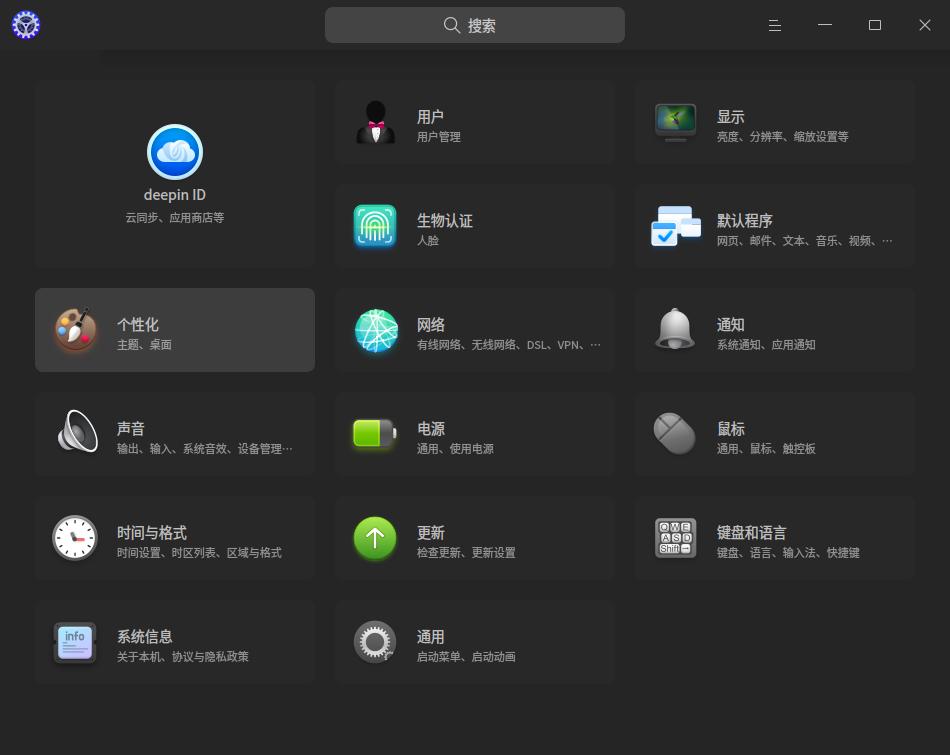Screen dimensions: 950x755
Task: Open the 时间与格式 clock icon
Action: 75,537
